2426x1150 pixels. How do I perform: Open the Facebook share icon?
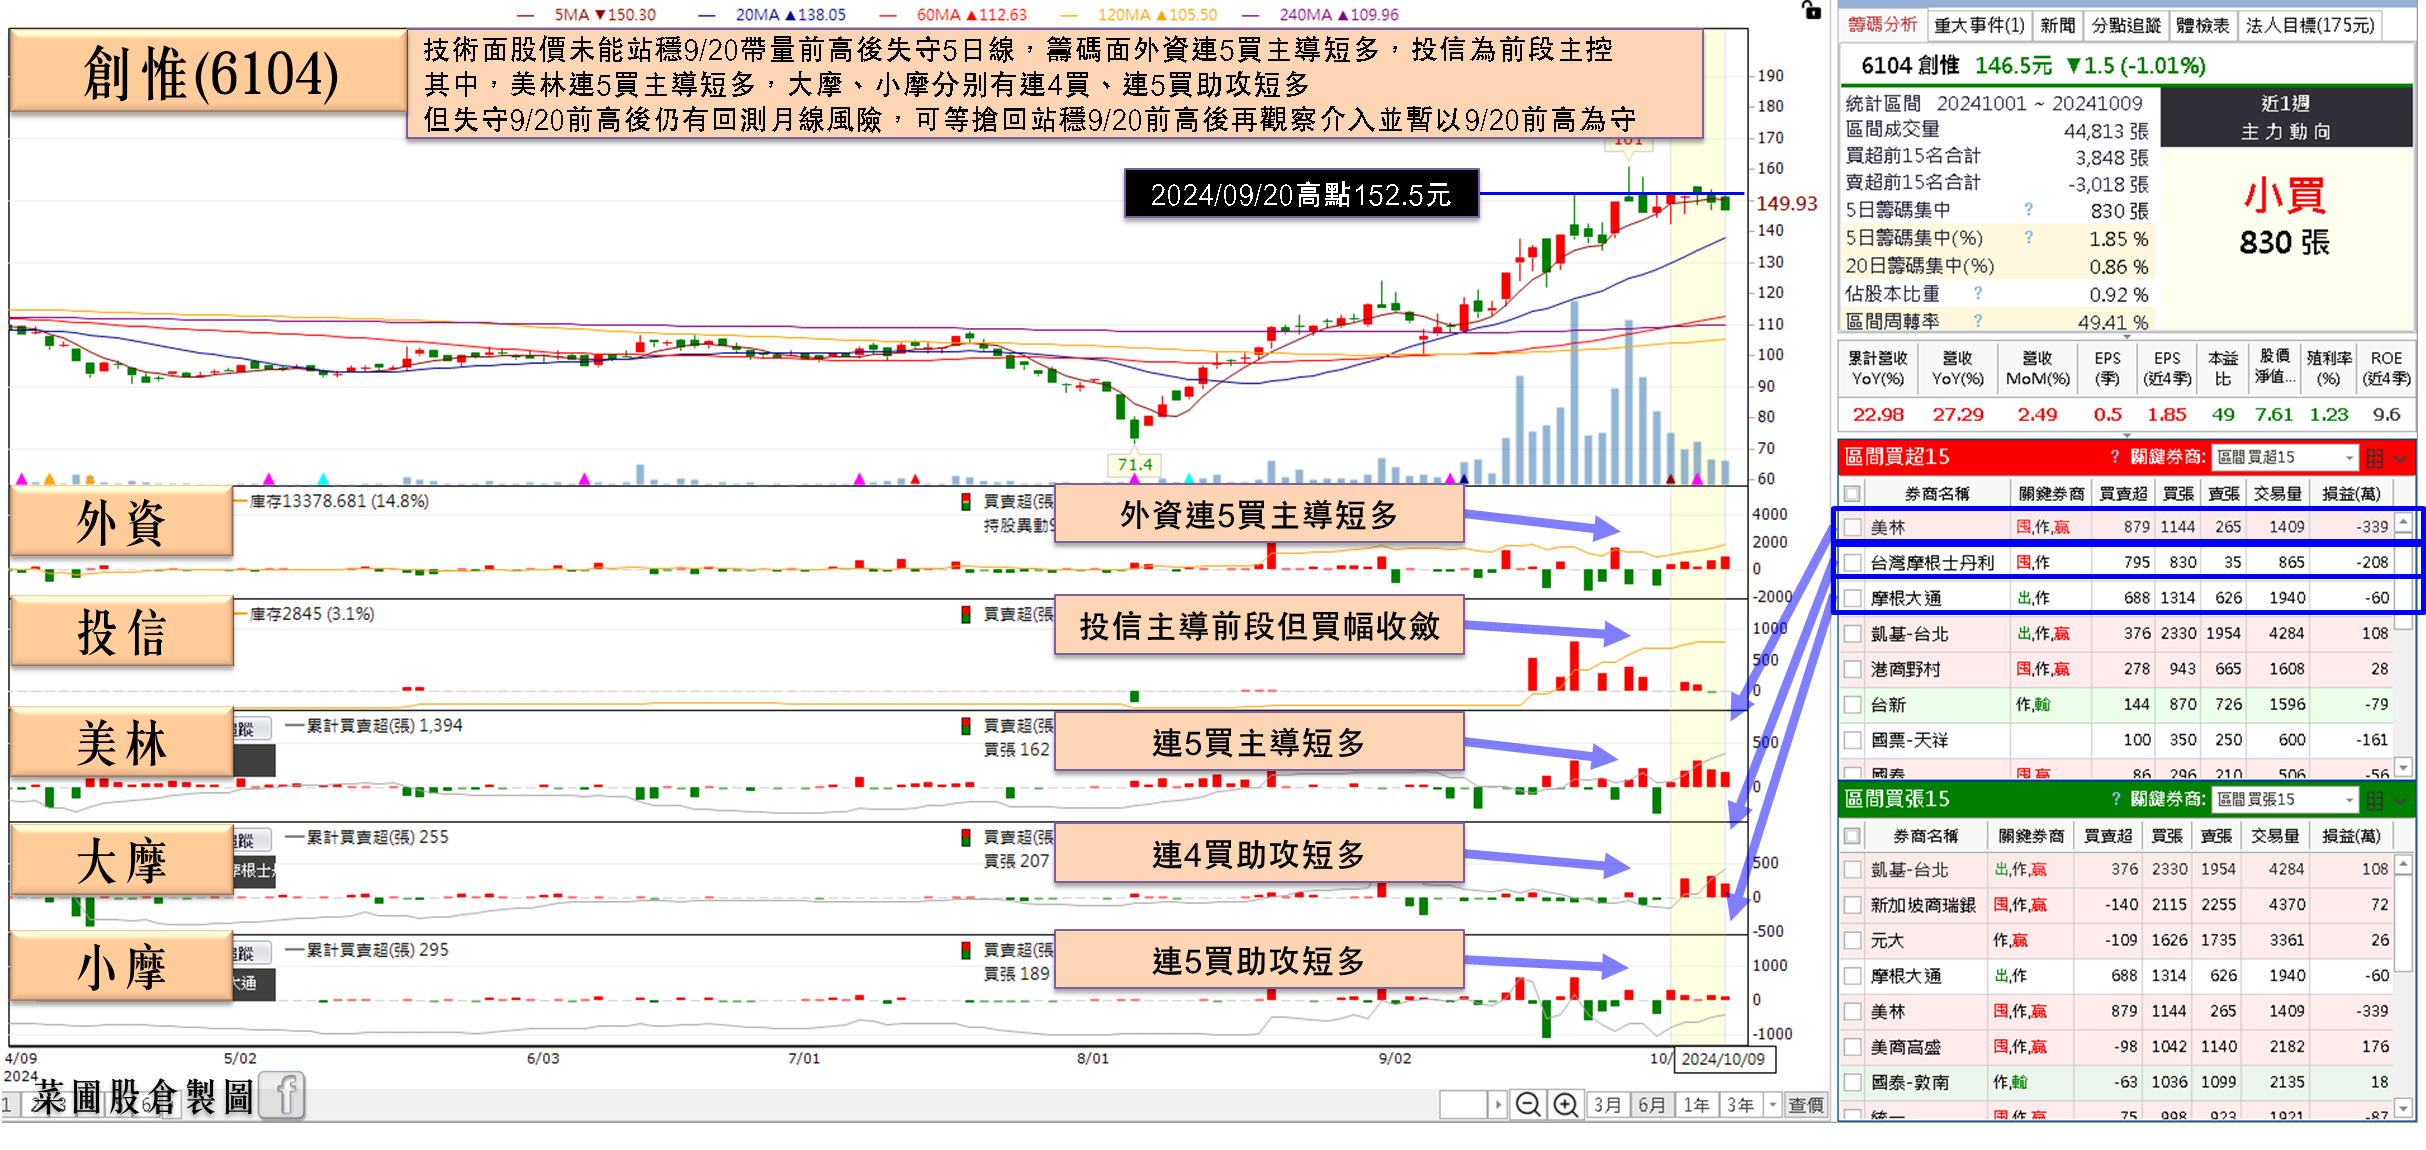tap(283, 1095)
